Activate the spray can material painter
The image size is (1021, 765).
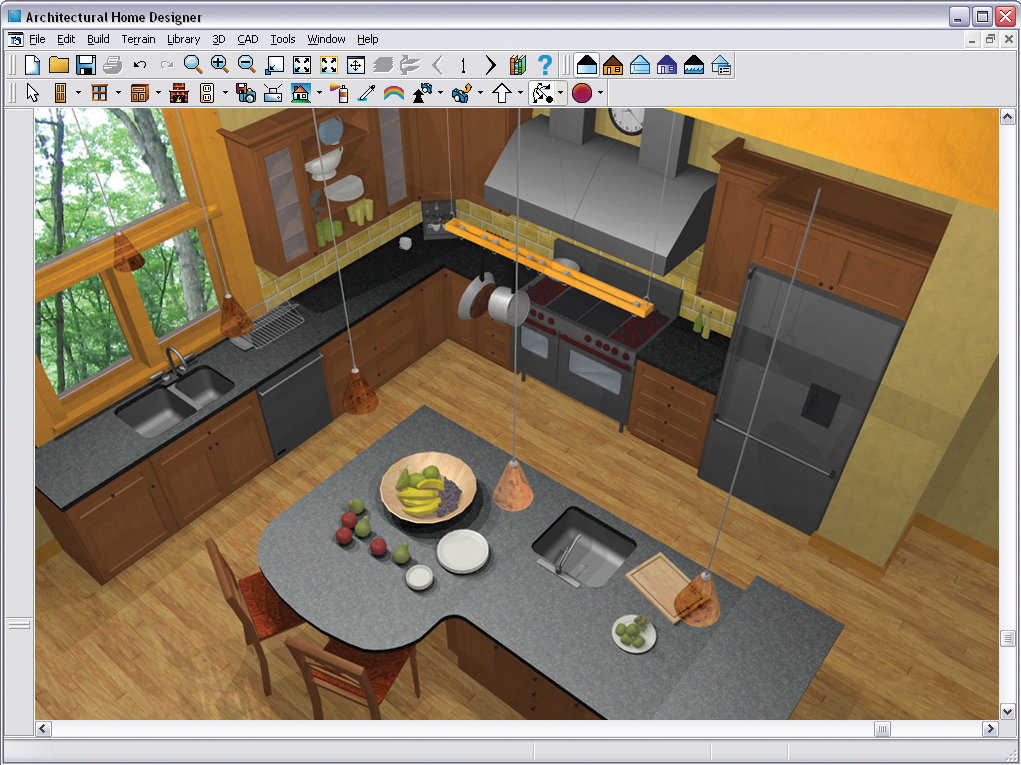340,93
